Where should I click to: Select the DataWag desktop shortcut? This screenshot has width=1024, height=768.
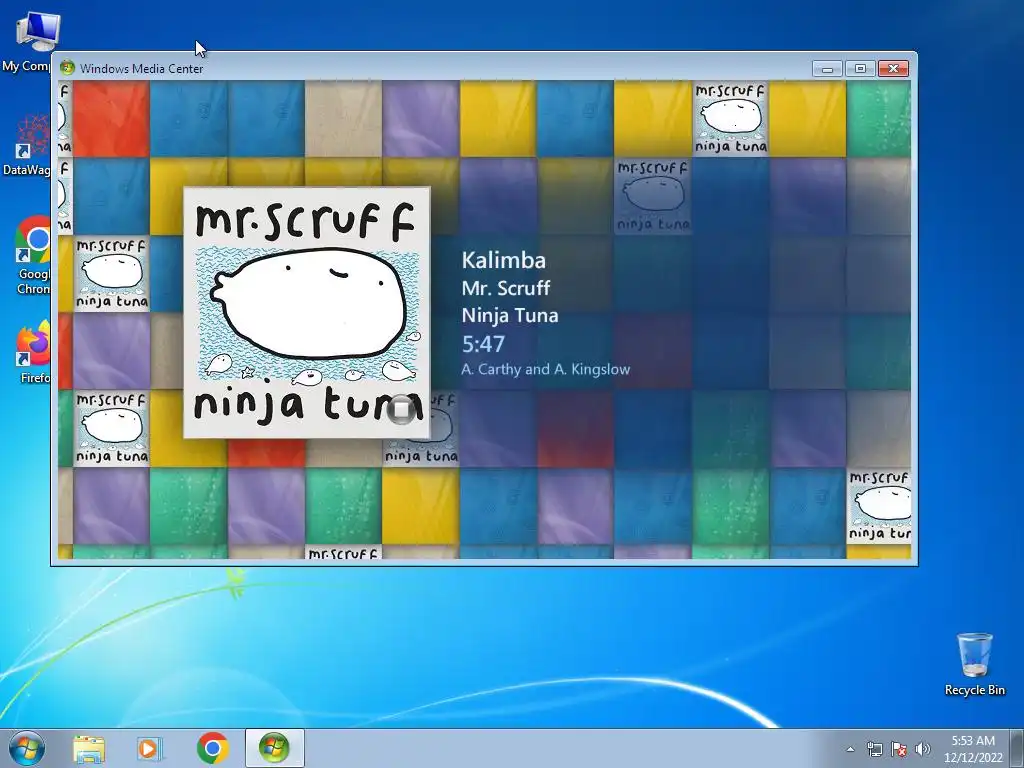tap(26, 146)
